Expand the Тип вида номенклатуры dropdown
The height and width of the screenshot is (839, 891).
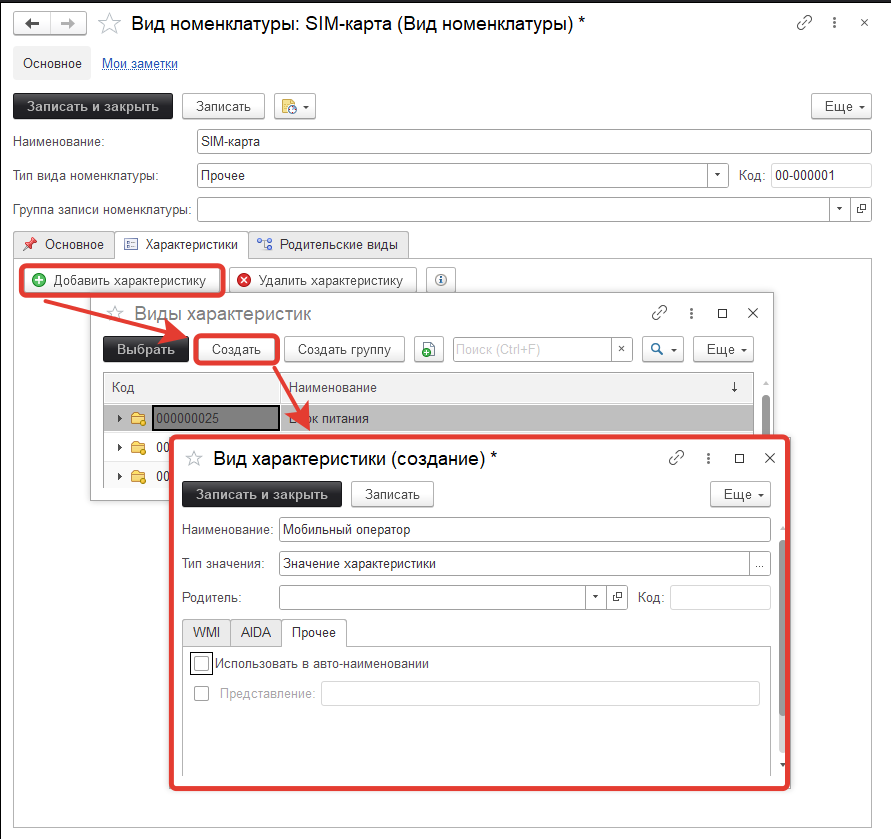pos(718,175)
